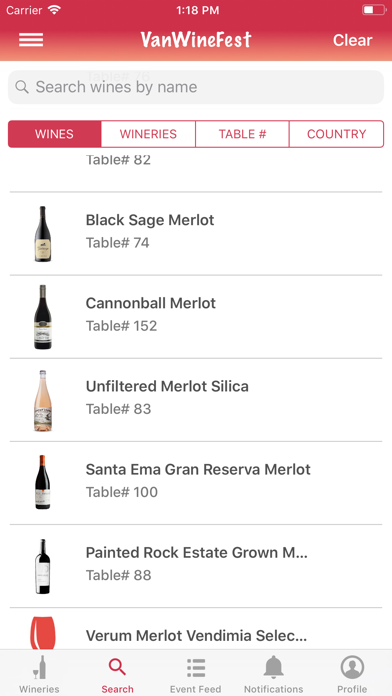This screenshot has width=392, height=696.
Task: Select the WINES segment
Action: tap(55, 134)
